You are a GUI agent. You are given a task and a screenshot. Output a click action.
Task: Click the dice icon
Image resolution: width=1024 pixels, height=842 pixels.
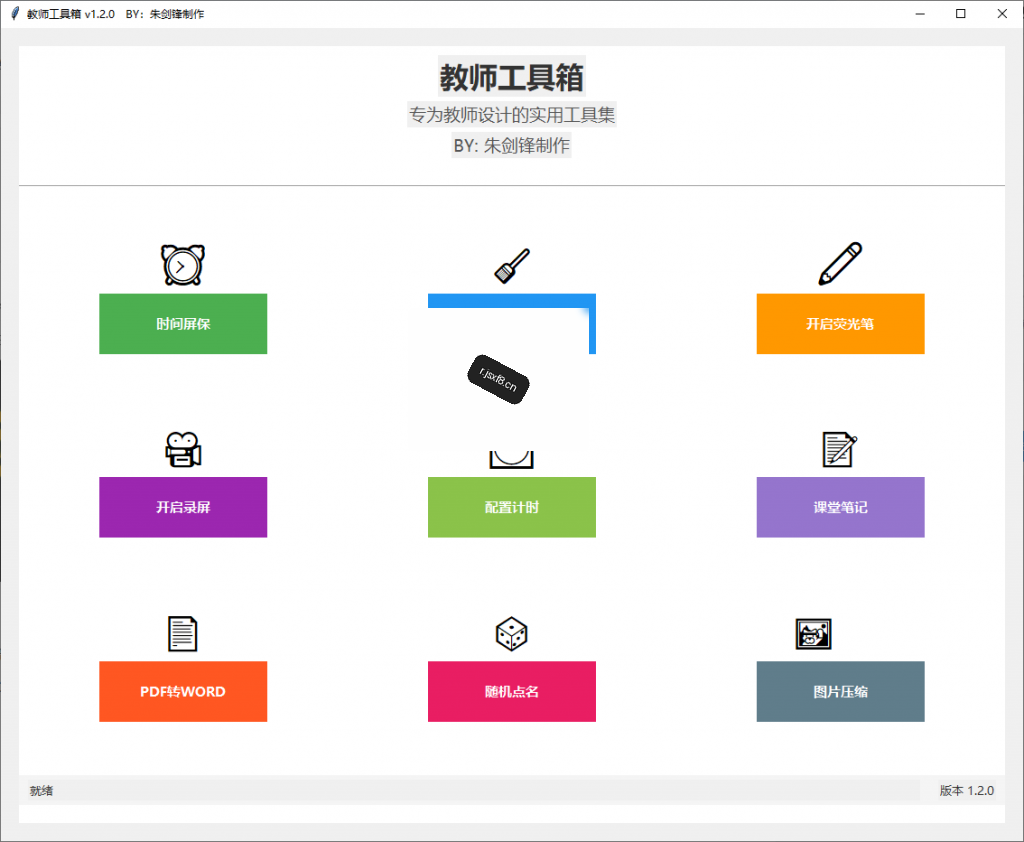click(511, 634)
